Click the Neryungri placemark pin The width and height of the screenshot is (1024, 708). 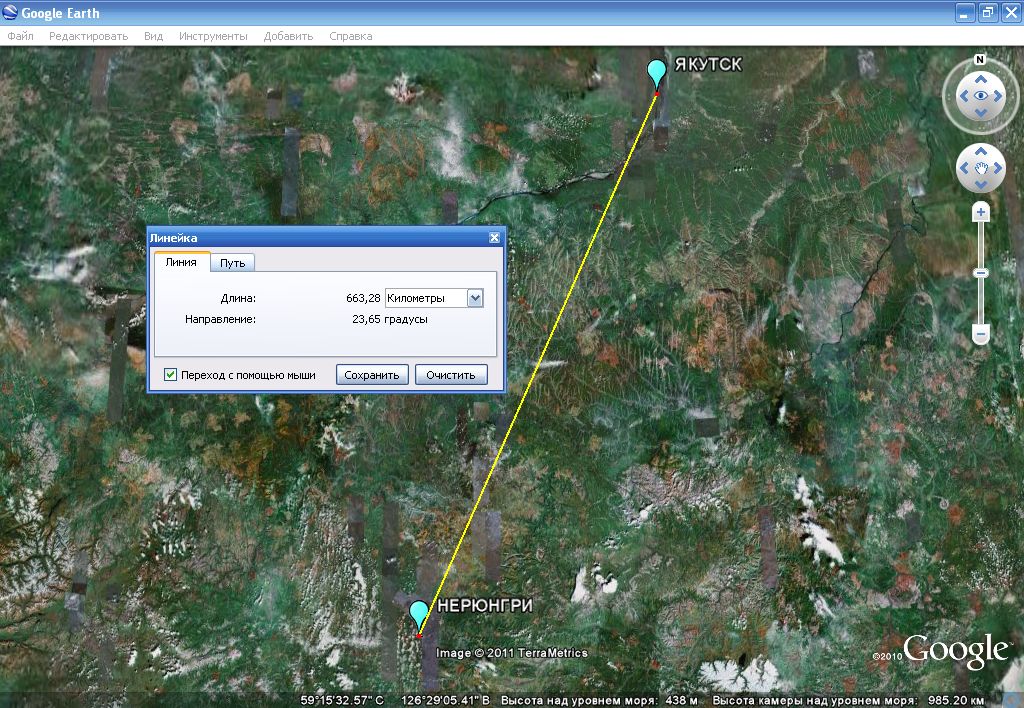point(418,614)
